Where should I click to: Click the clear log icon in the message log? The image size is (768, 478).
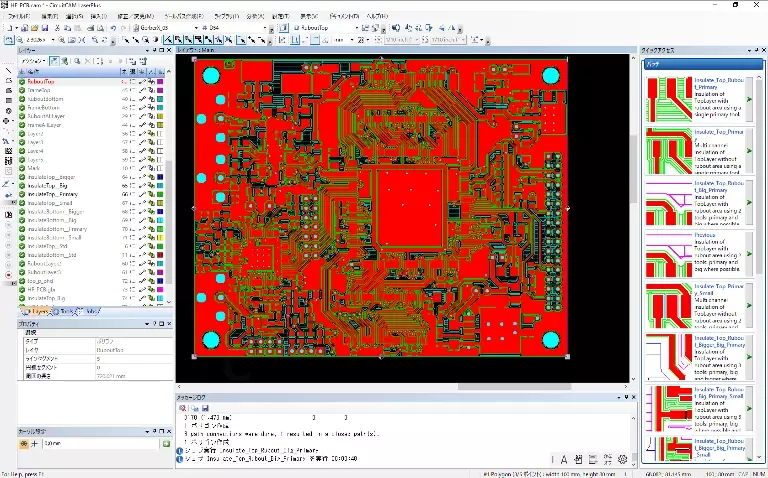coord(183,408)
